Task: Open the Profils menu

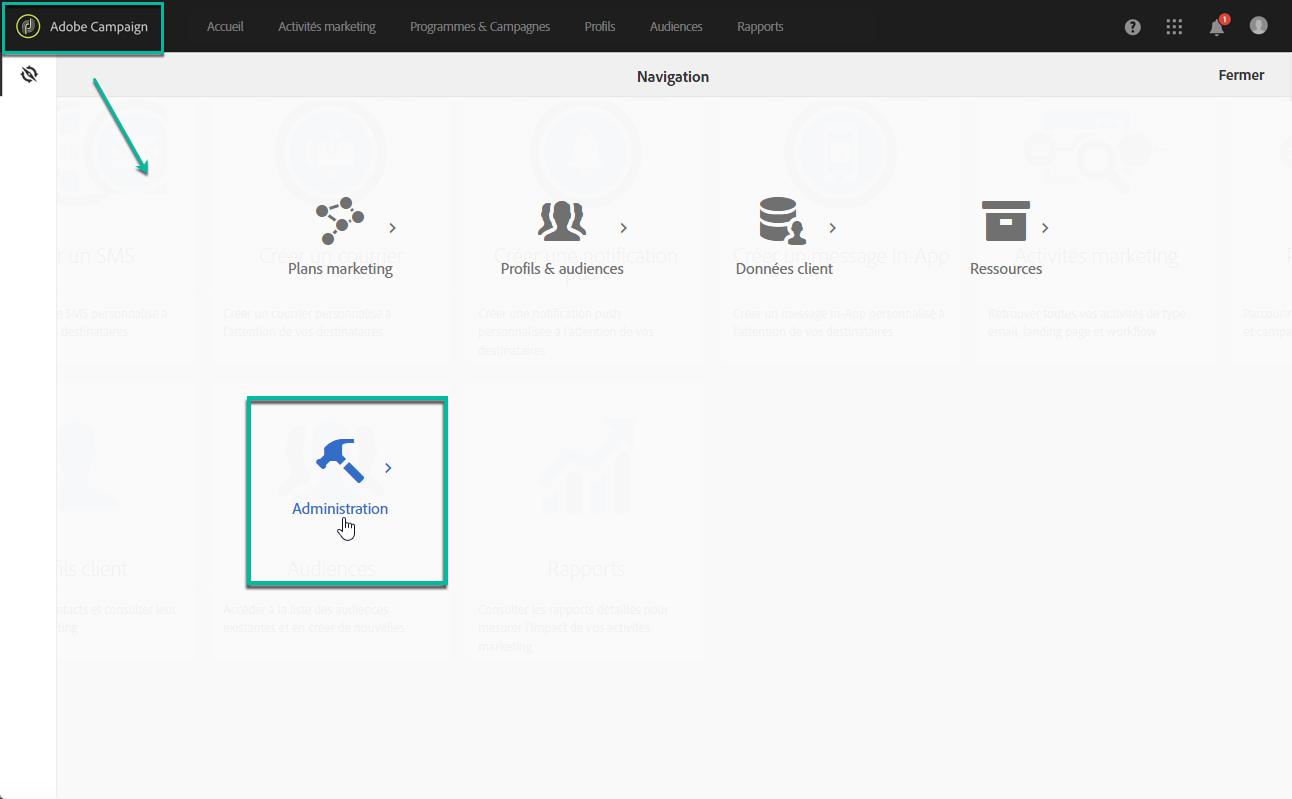Action: click(600, 27)
